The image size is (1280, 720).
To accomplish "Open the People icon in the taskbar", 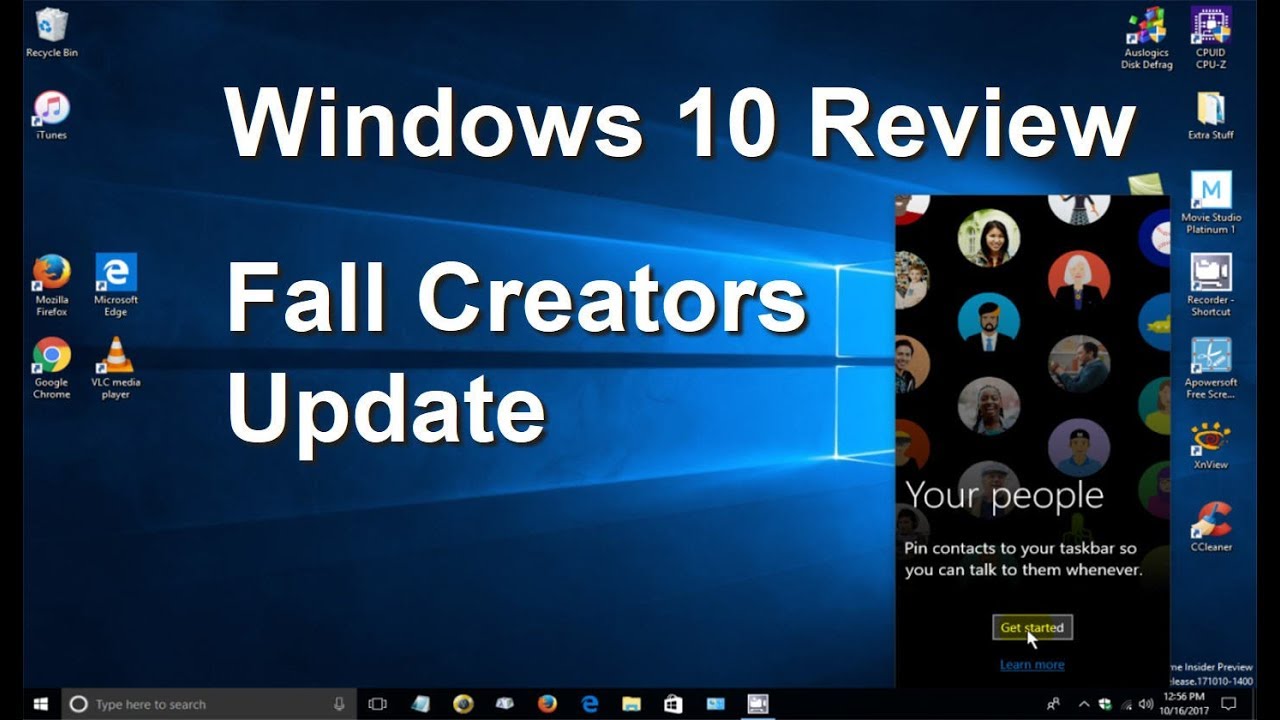I will click(1053, 704).
